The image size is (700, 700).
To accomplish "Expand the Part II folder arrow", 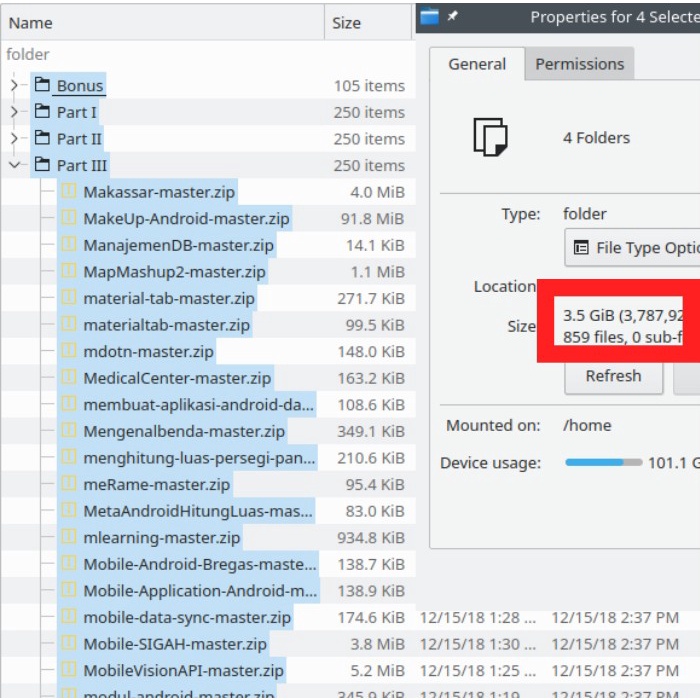I will [x=14, y=138].
